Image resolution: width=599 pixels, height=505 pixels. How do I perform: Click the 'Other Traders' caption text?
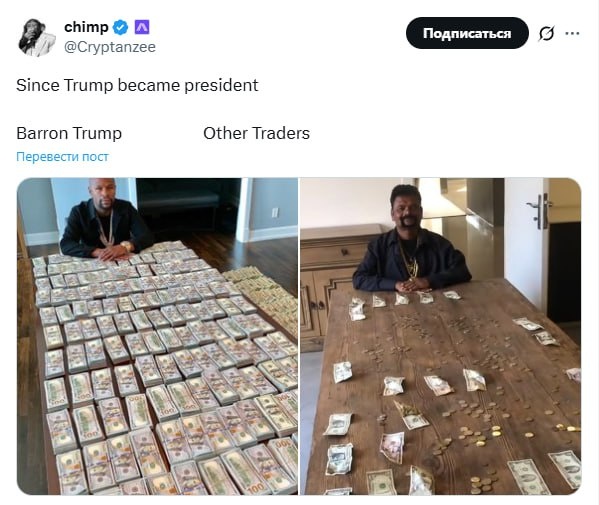tap(256, 133)
